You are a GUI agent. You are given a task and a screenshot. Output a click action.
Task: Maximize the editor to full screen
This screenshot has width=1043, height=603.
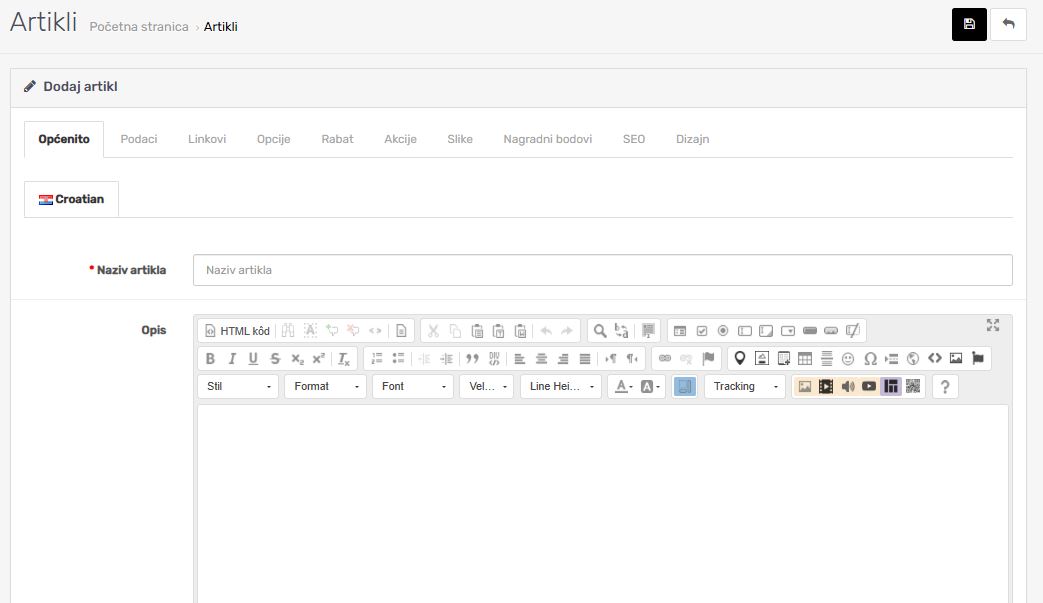click(993, 325)
